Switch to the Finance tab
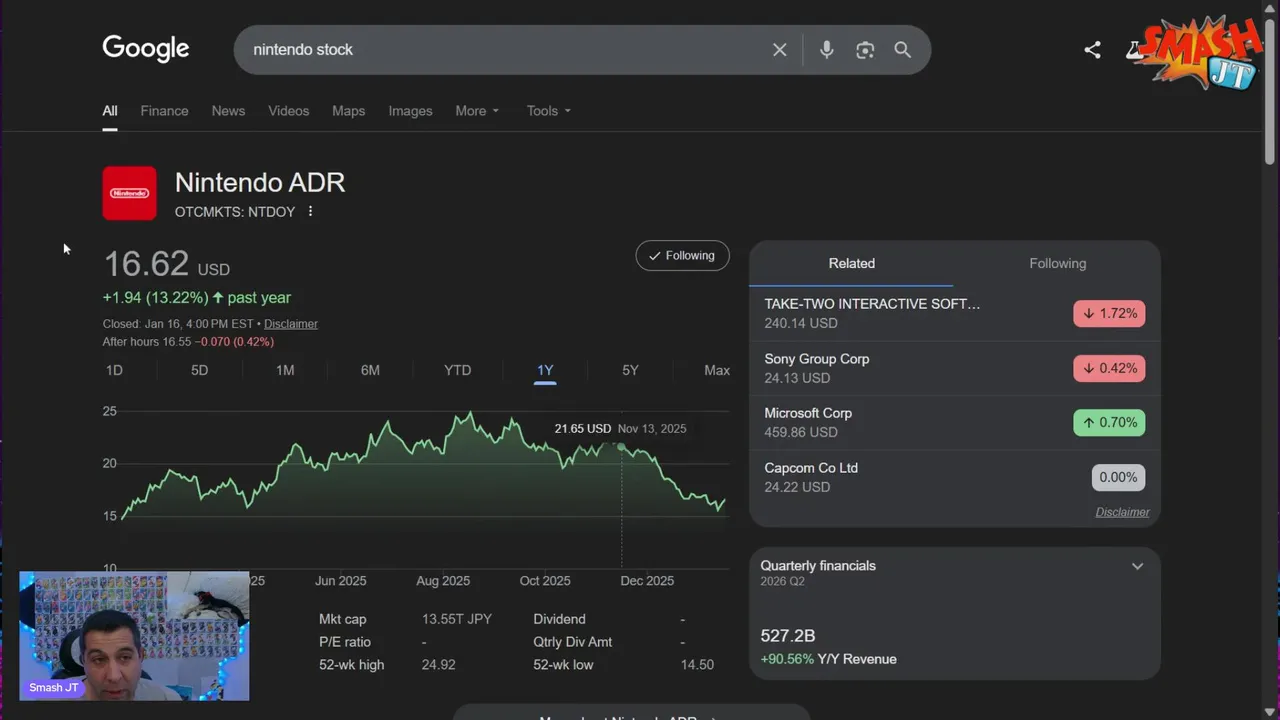 coord(164,111)
